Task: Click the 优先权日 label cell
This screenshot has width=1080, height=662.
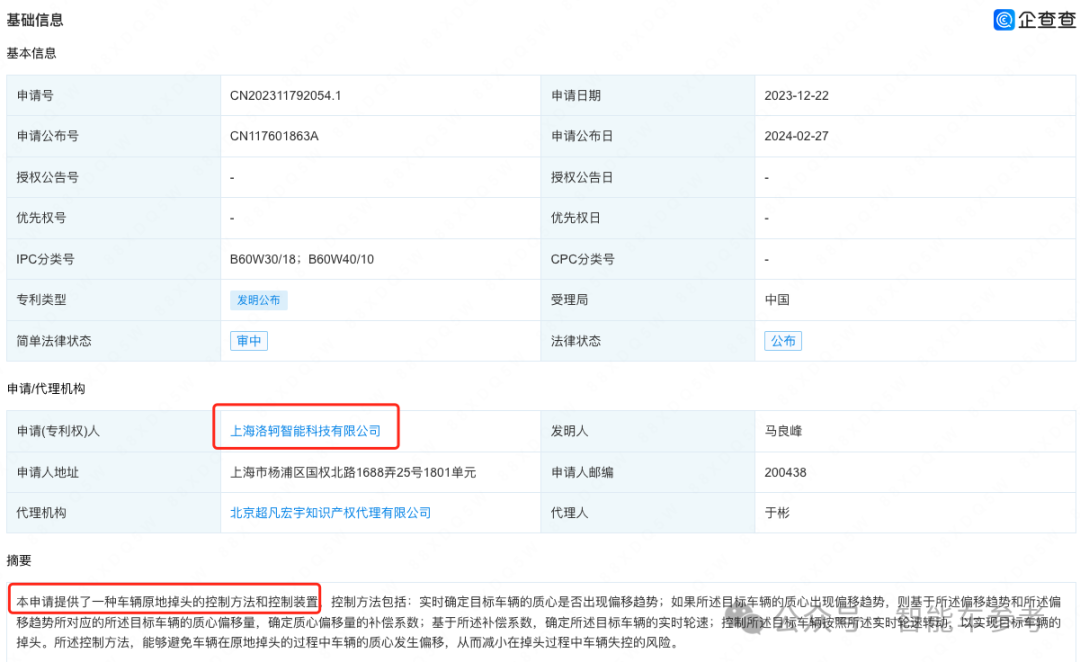Action: coord(647,218)
